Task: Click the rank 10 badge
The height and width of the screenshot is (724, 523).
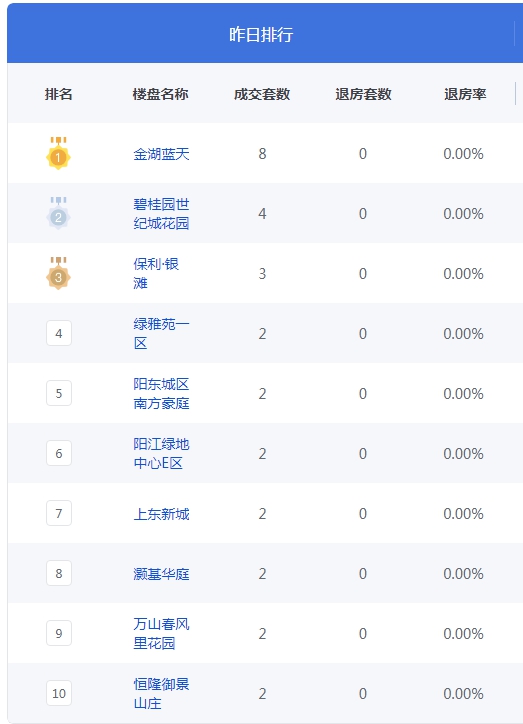Action: point(59,693)
